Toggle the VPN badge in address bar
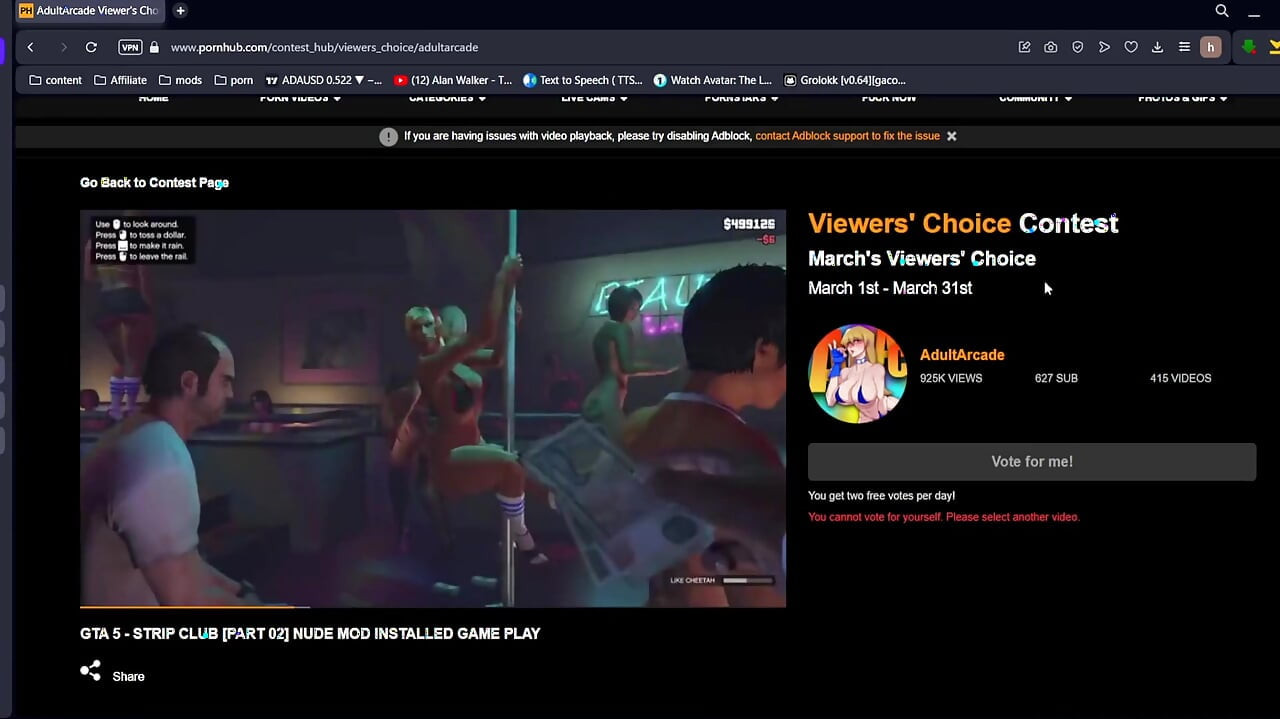The height and width of the screenshot is (719, 1280). [130, 47]
